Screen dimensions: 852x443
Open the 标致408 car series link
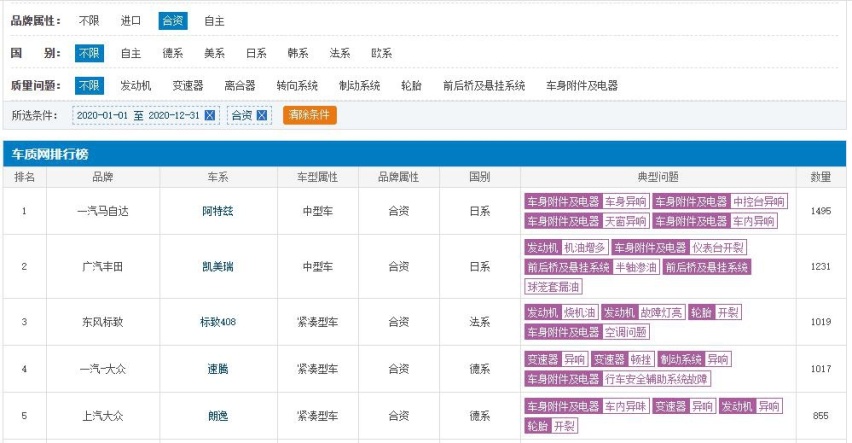[x=218, y=322]
